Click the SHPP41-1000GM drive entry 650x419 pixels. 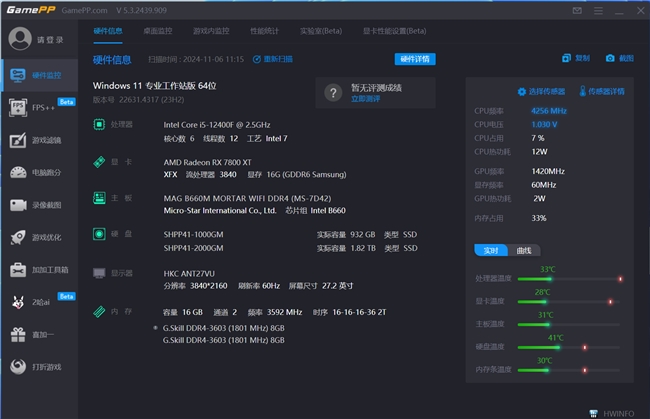click(193, 235)
